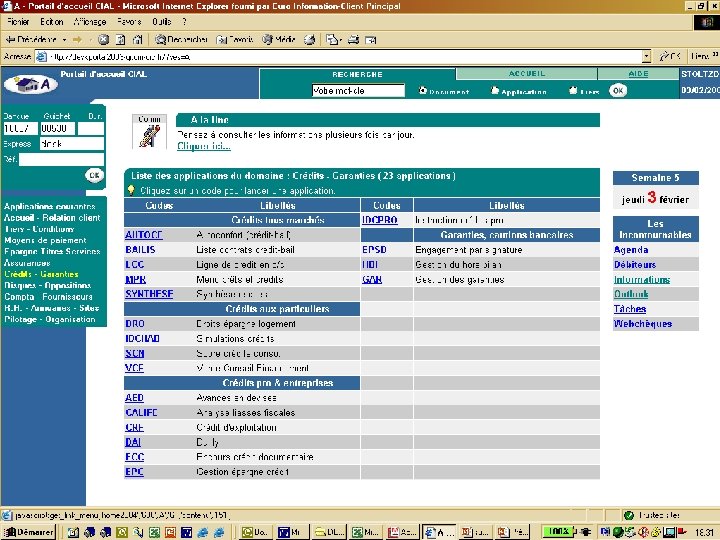Image resolution: width=720 pixels, height=540 pixels.
Task: Open Favoris in the browser toolbar
Action: pos(234,39)
